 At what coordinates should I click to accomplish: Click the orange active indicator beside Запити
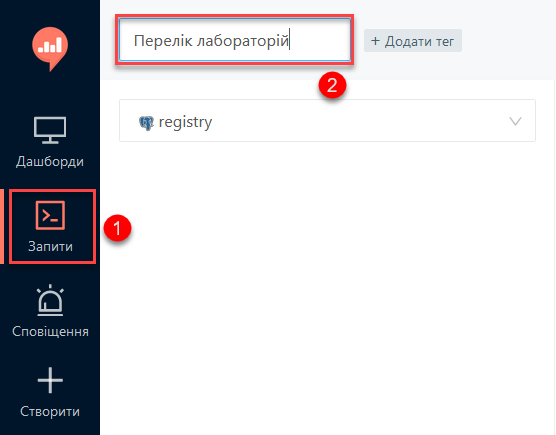point(2,227)
